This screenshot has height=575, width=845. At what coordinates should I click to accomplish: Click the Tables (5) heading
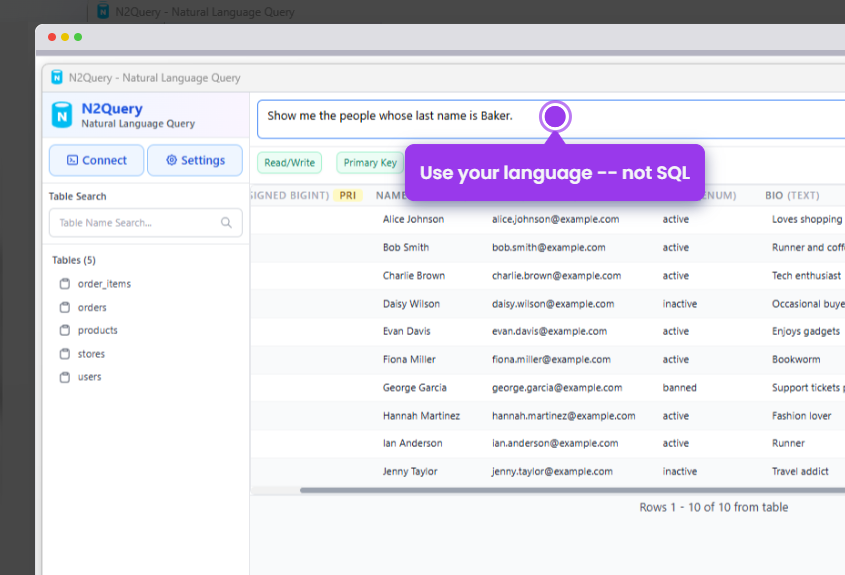point(74,260)
